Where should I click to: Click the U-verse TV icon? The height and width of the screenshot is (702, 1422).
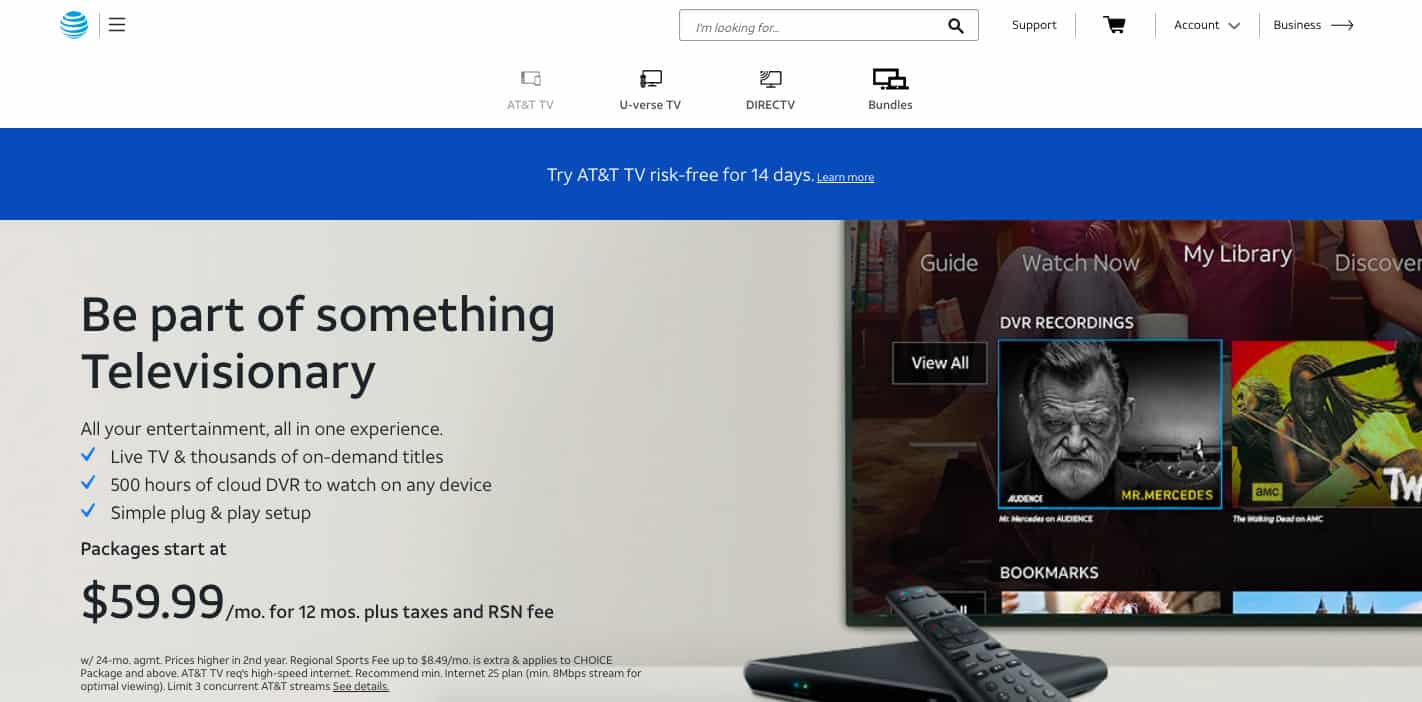(650, 78)
